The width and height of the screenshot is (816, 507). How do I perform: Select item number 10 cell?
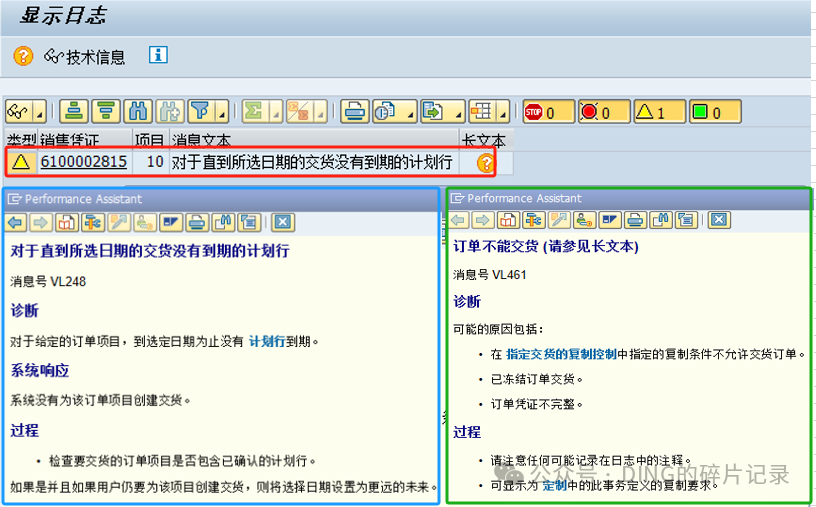point(150,162)
